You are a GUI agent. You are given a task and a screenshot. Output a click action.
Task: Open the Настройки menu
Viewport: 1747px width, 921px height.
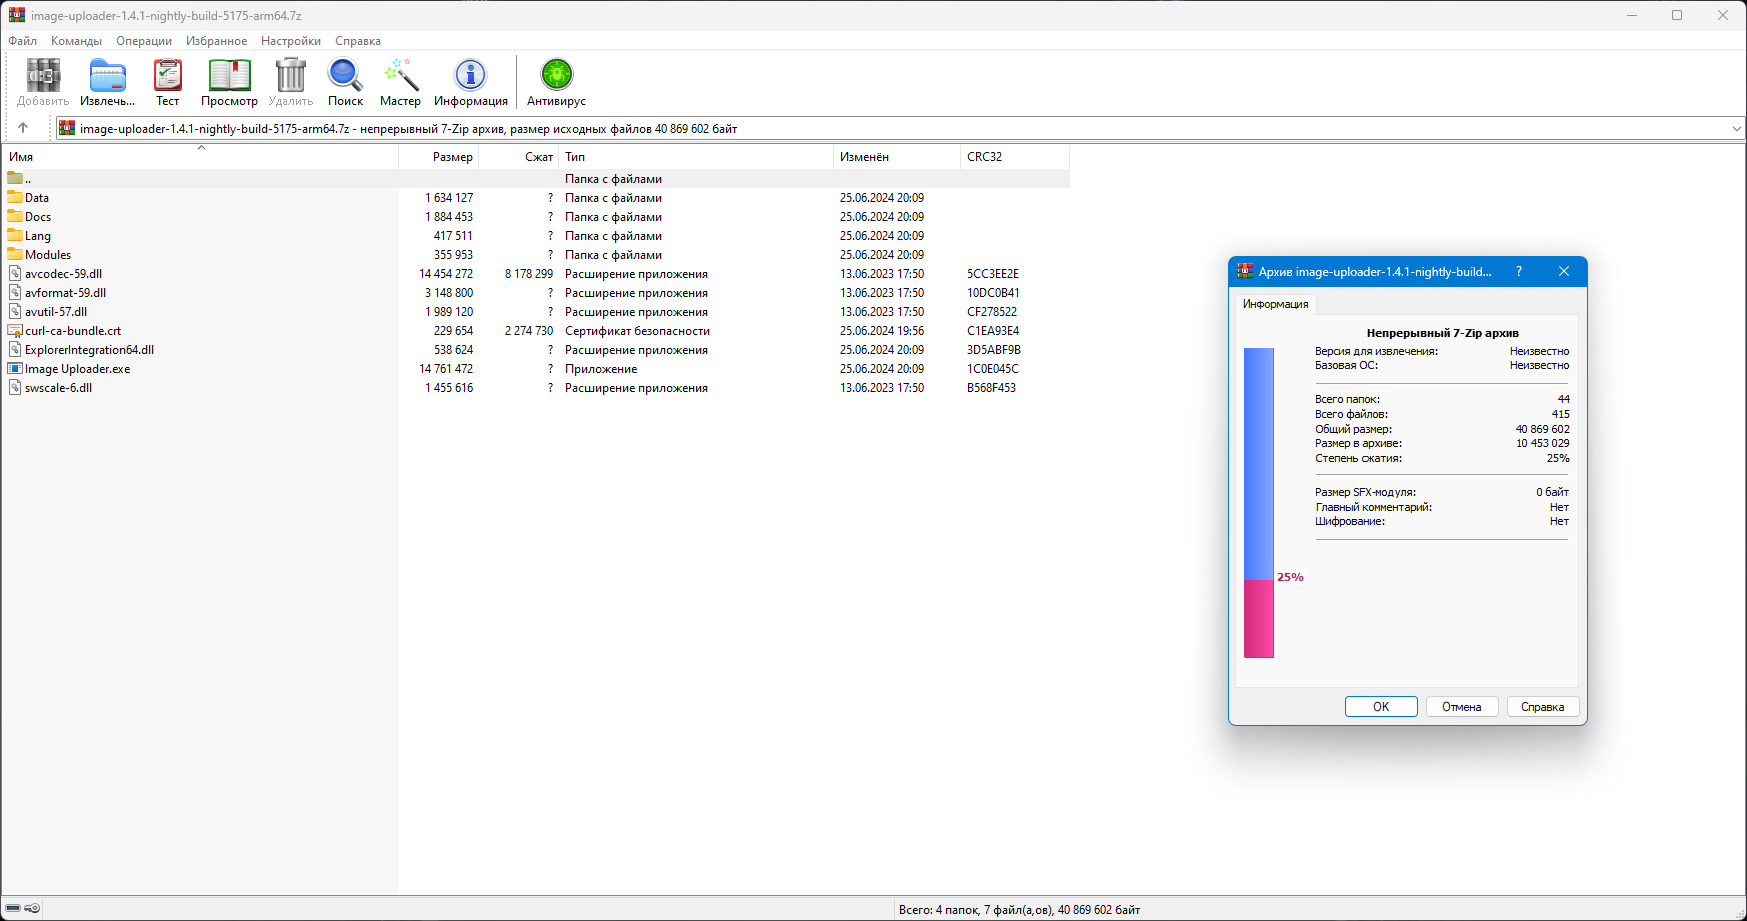[x=291, y=41]
